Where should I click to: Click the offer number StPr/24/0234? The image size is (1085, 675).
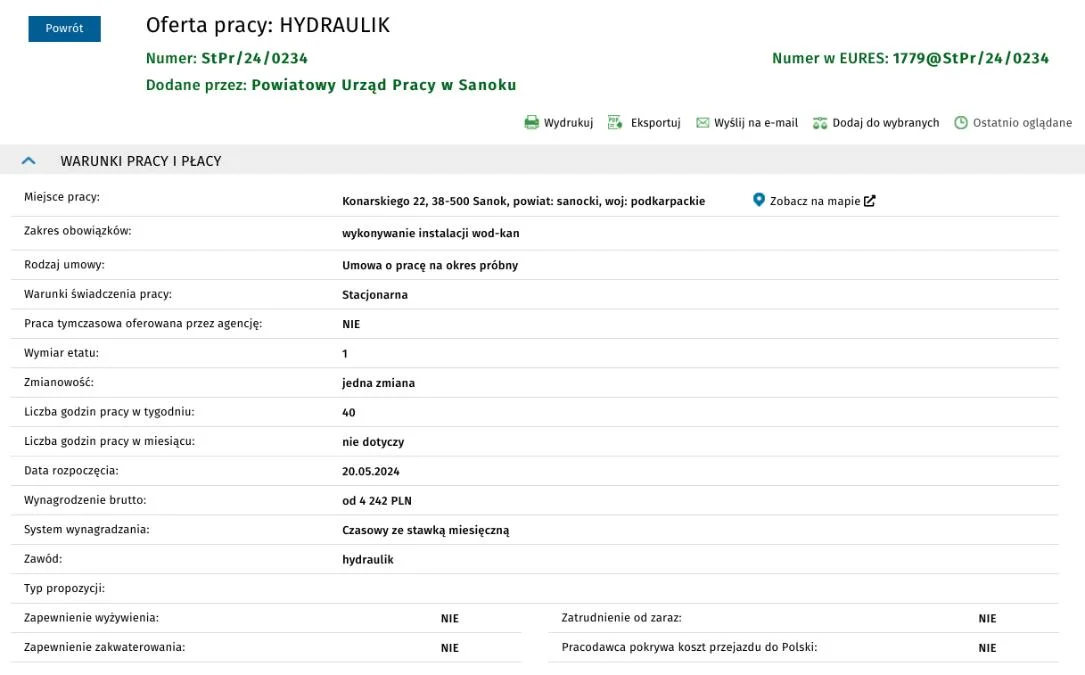point(254,58)
